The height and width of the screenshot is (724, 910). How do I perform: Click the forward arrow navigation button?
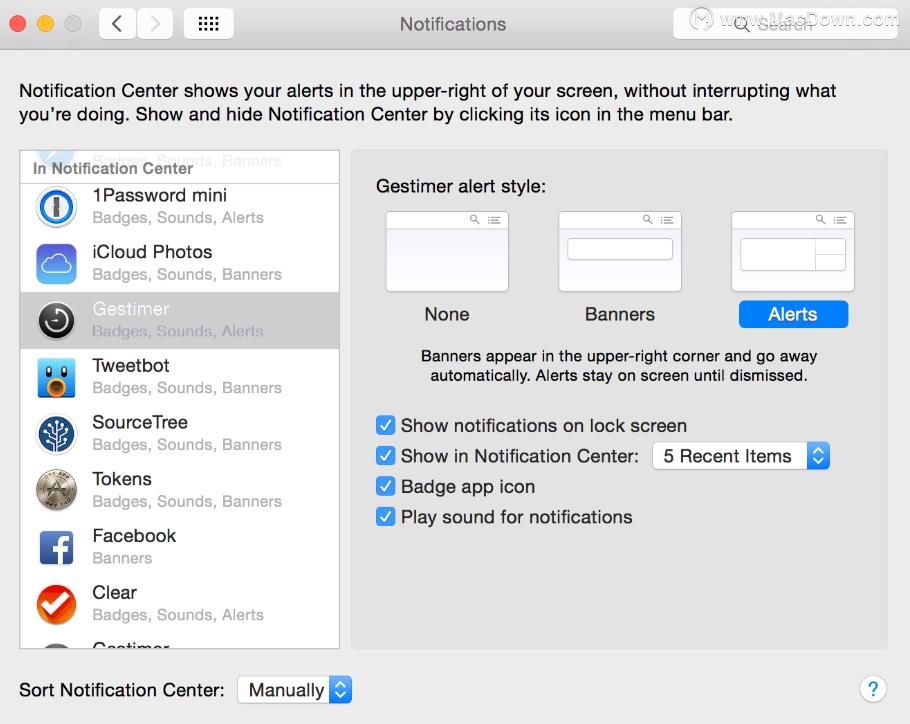pyautogui.click(x=155, y=24)
